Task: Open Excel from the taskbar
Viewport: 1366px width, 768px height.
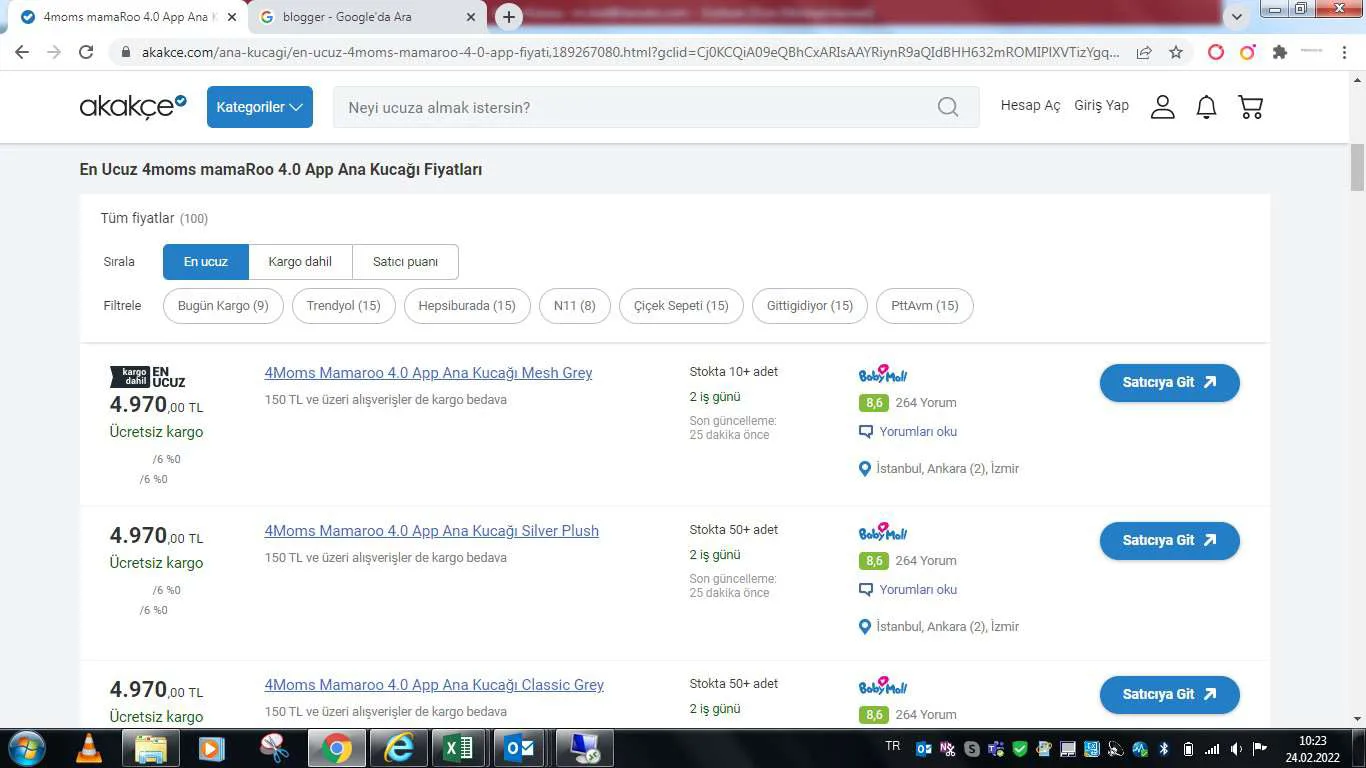Action: click(458, 748)
